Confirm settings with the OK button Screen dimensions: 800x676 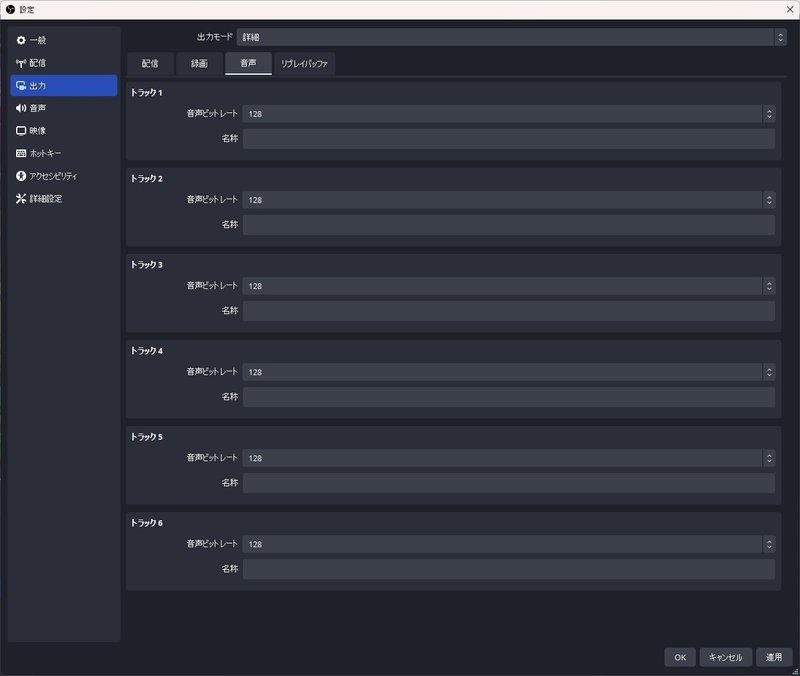point(680,657)
